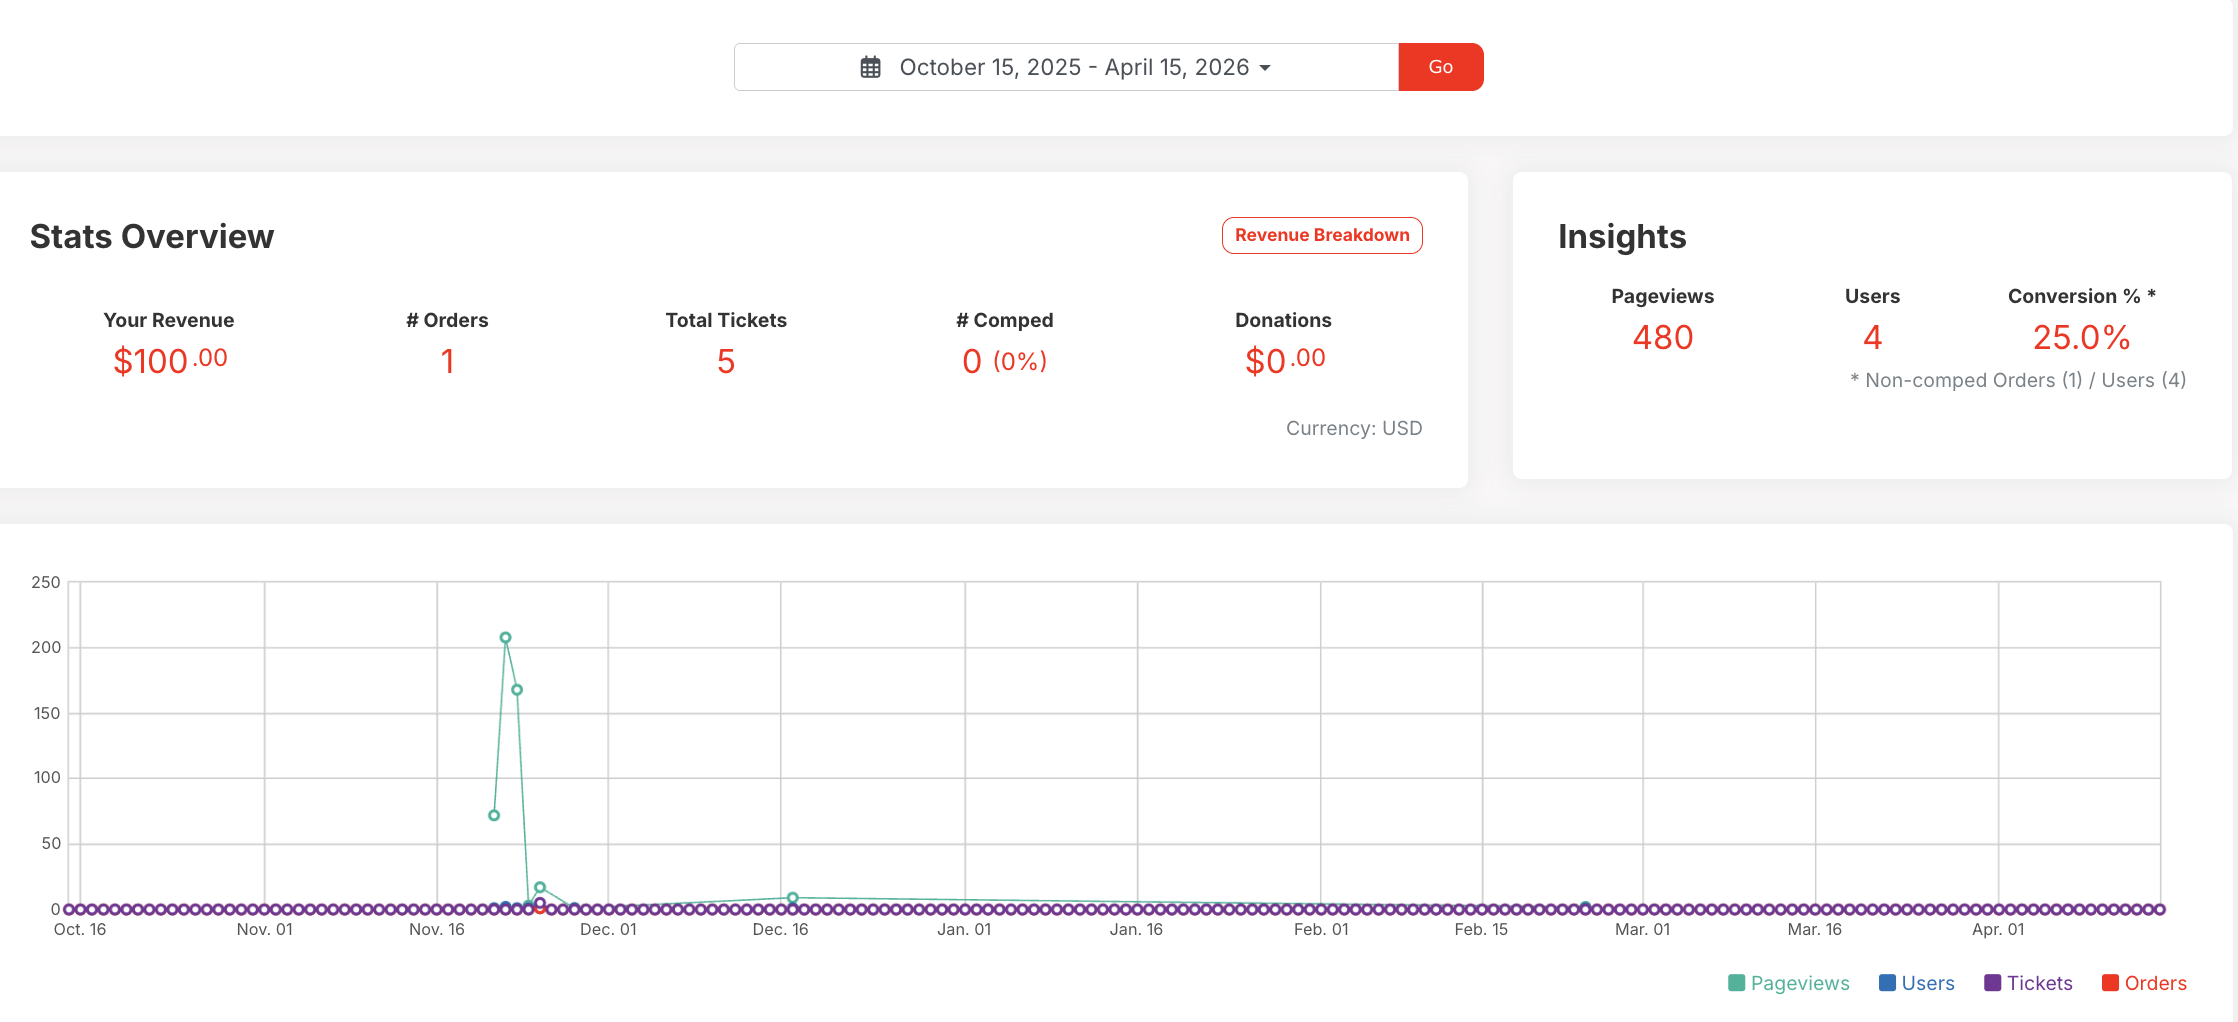This screenshot has width=2238, height=1022.
Task: Click the Pageviews data point near 170
Action: pyautogui.click(x=517, y=690)
